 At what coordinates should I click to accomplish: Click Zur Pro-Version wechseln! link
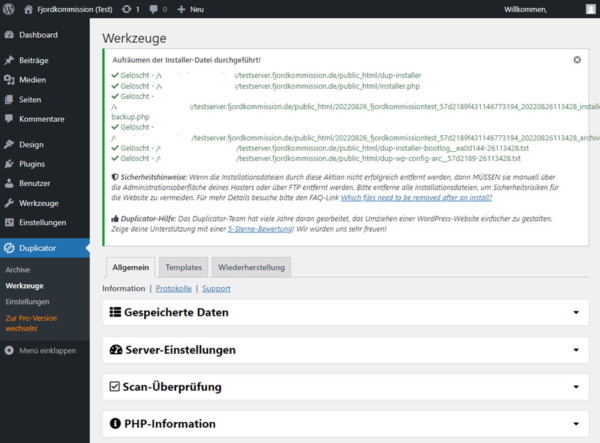(x=31, y=323)
